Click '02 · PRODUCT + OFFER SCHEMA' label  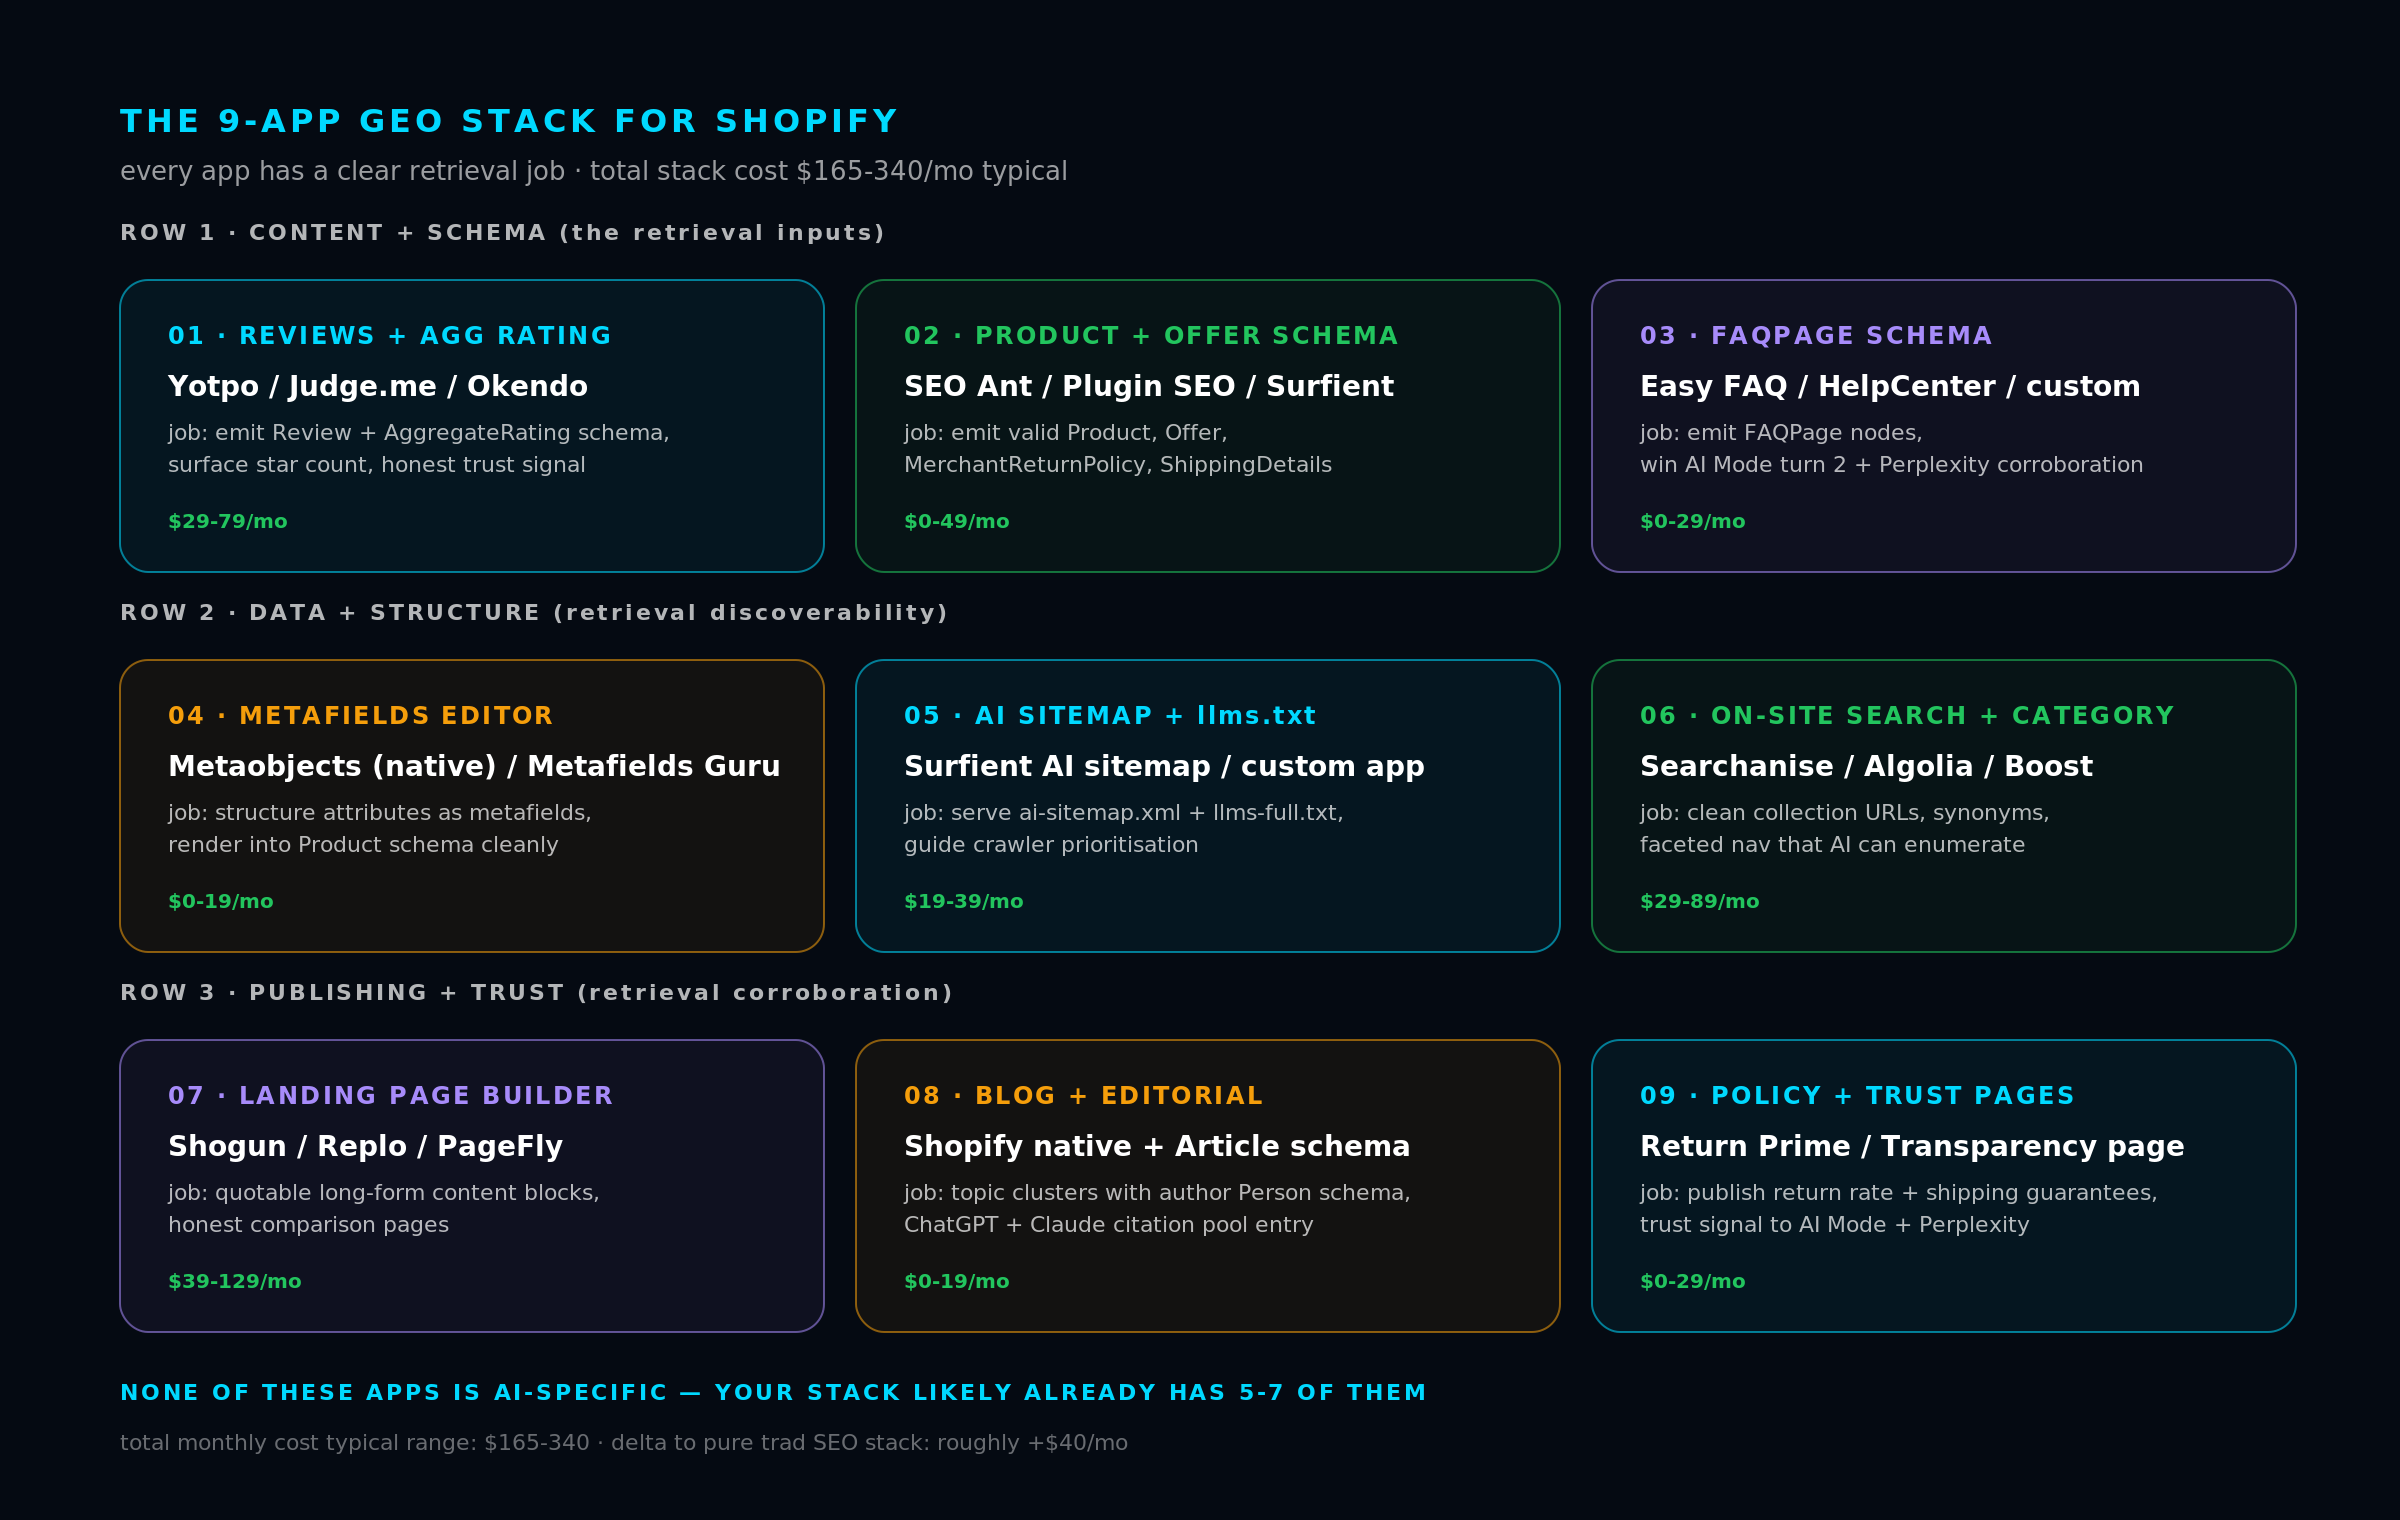tap(1151, 336)
